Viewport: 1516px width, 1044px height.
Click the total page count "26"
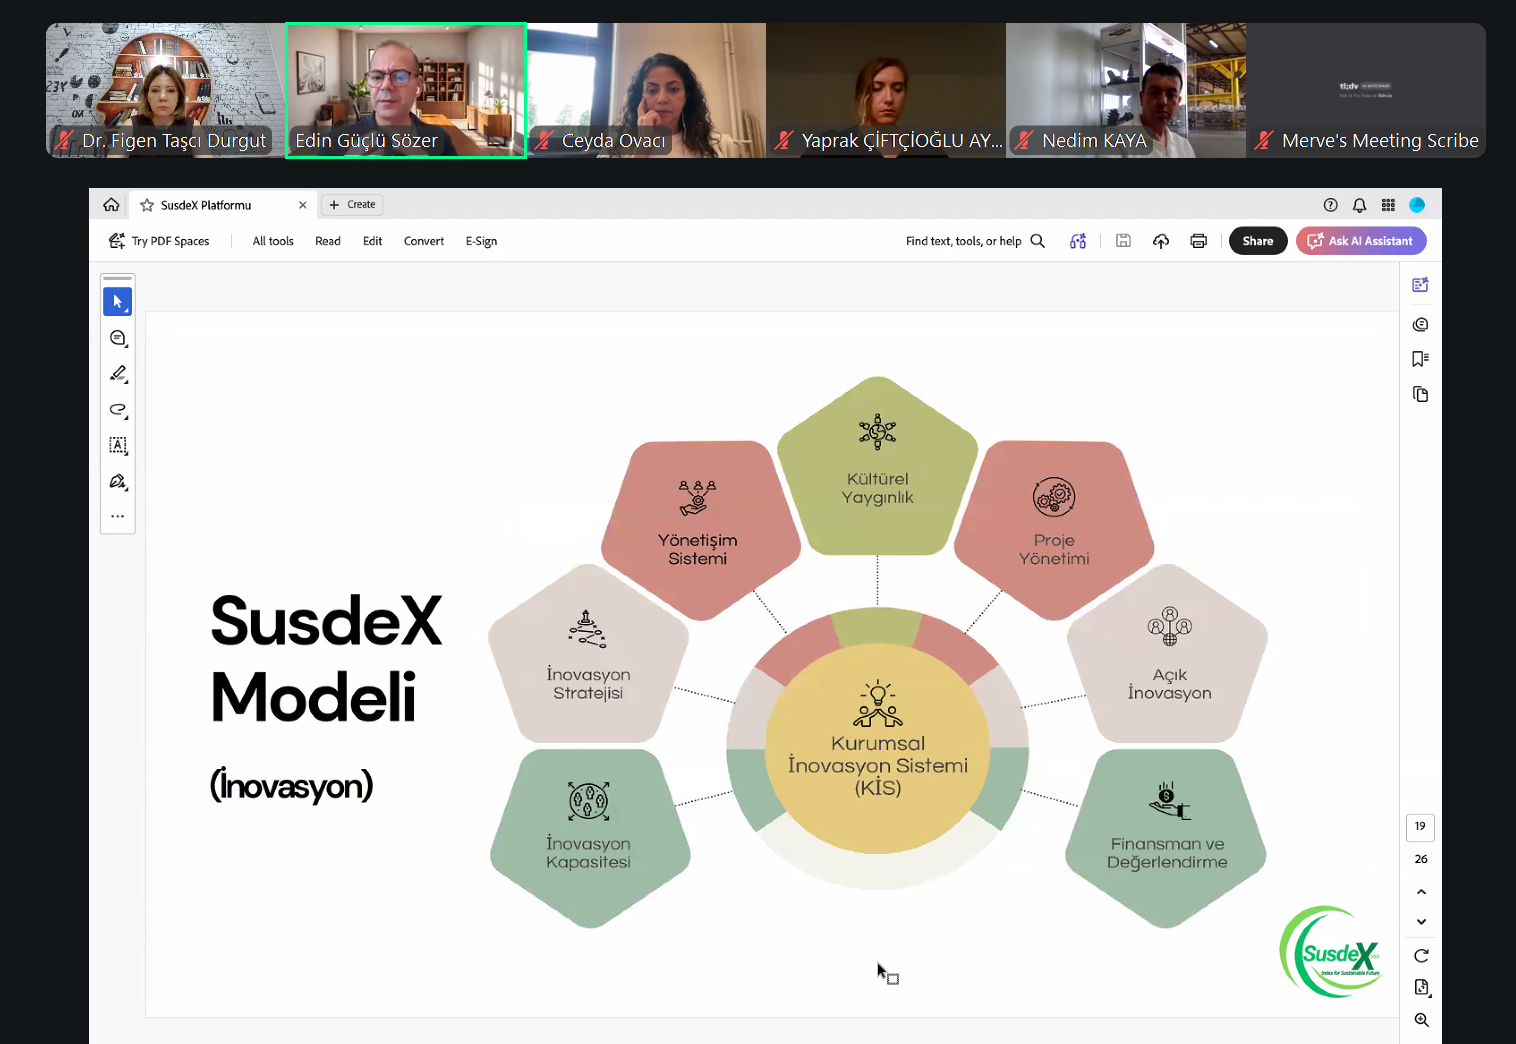pyautogui.click(x=1421, y=859)
